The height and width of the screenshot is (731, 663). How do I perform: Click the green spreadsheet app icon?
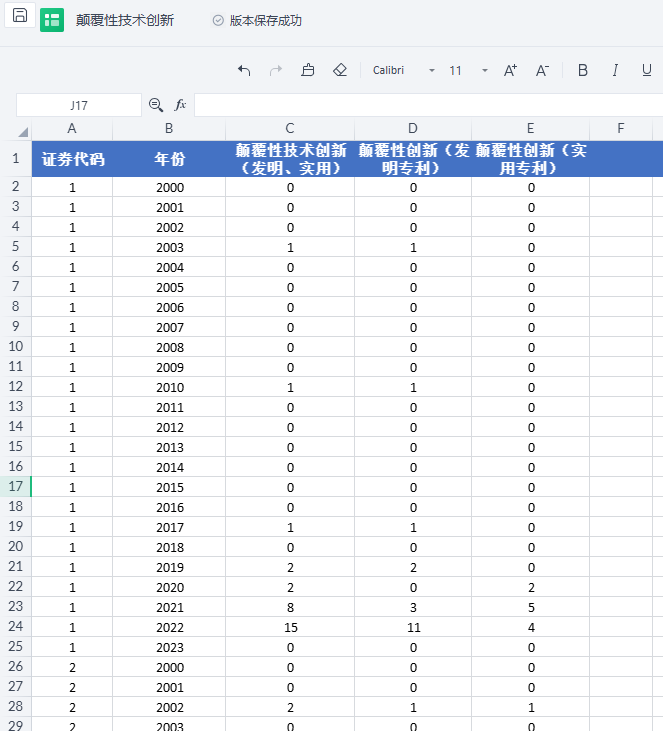tap(52, 20)
